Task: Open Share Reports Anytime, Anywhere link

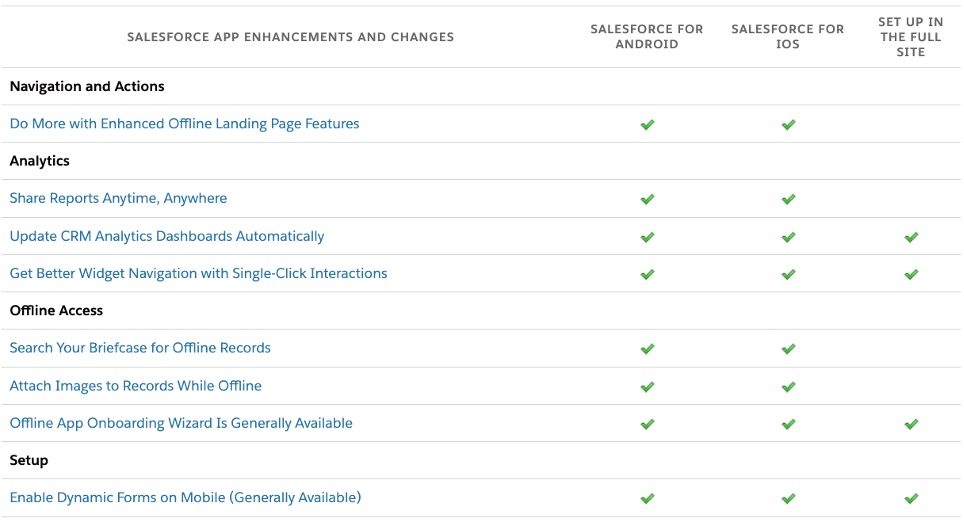Action: pos(118,198)
